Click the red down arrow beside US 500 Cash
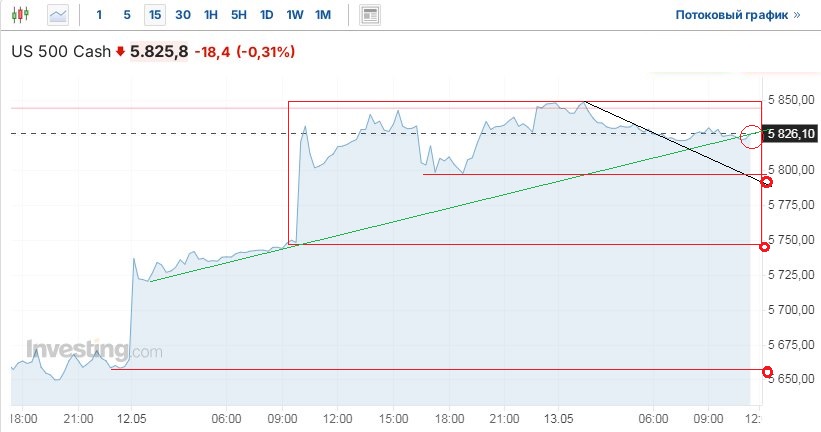 121,52
